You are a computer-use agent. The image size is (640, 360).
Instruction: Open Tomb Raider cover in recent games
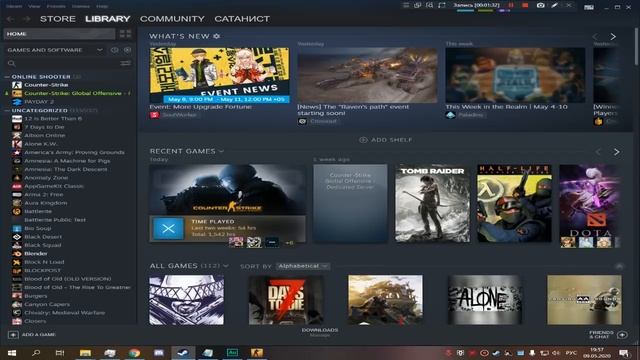coord(432,203)
